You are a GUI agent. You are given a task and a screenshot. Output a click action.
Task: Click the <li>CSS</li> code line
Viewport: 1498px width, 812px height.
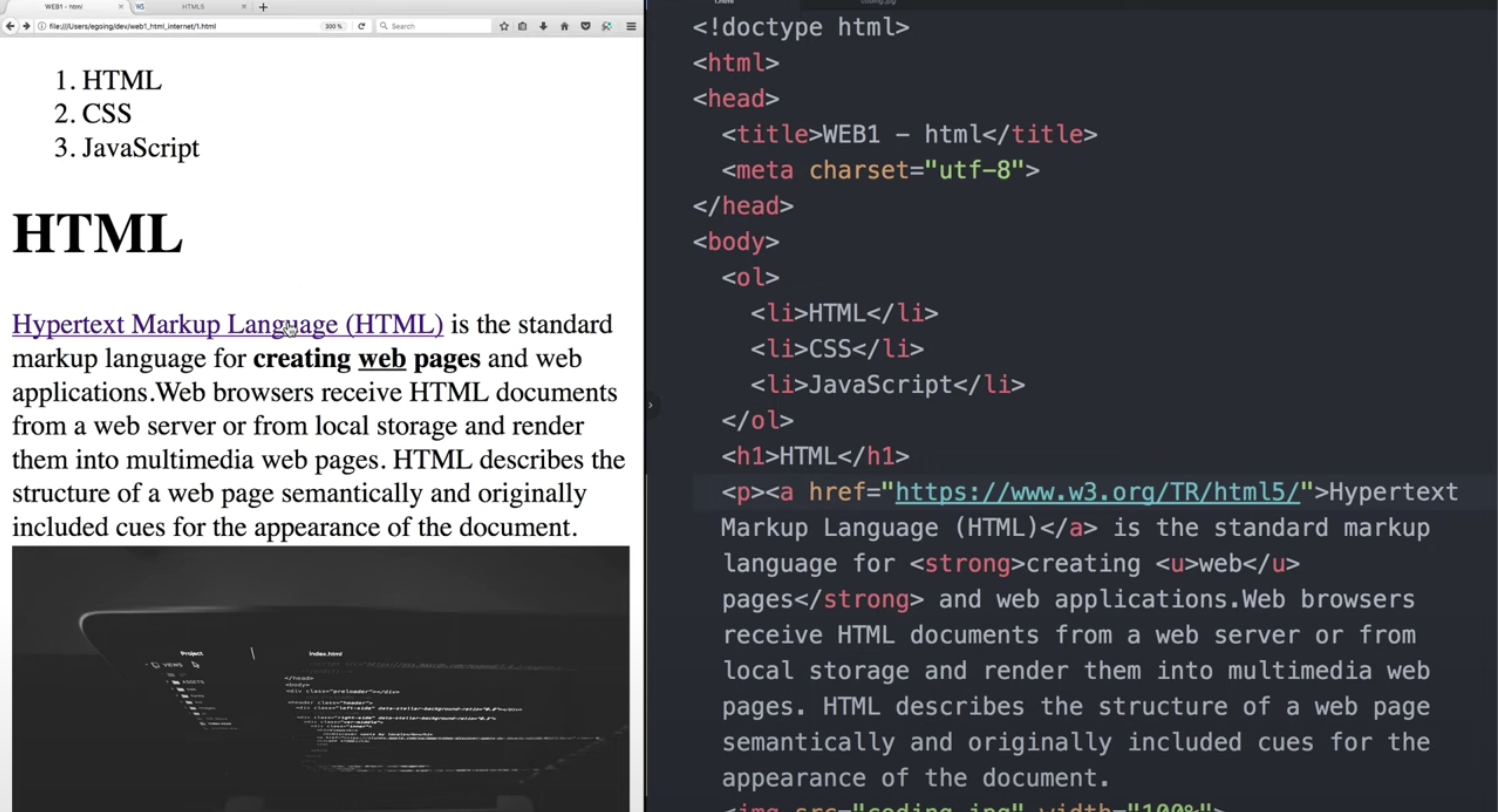tap(837, 349)
